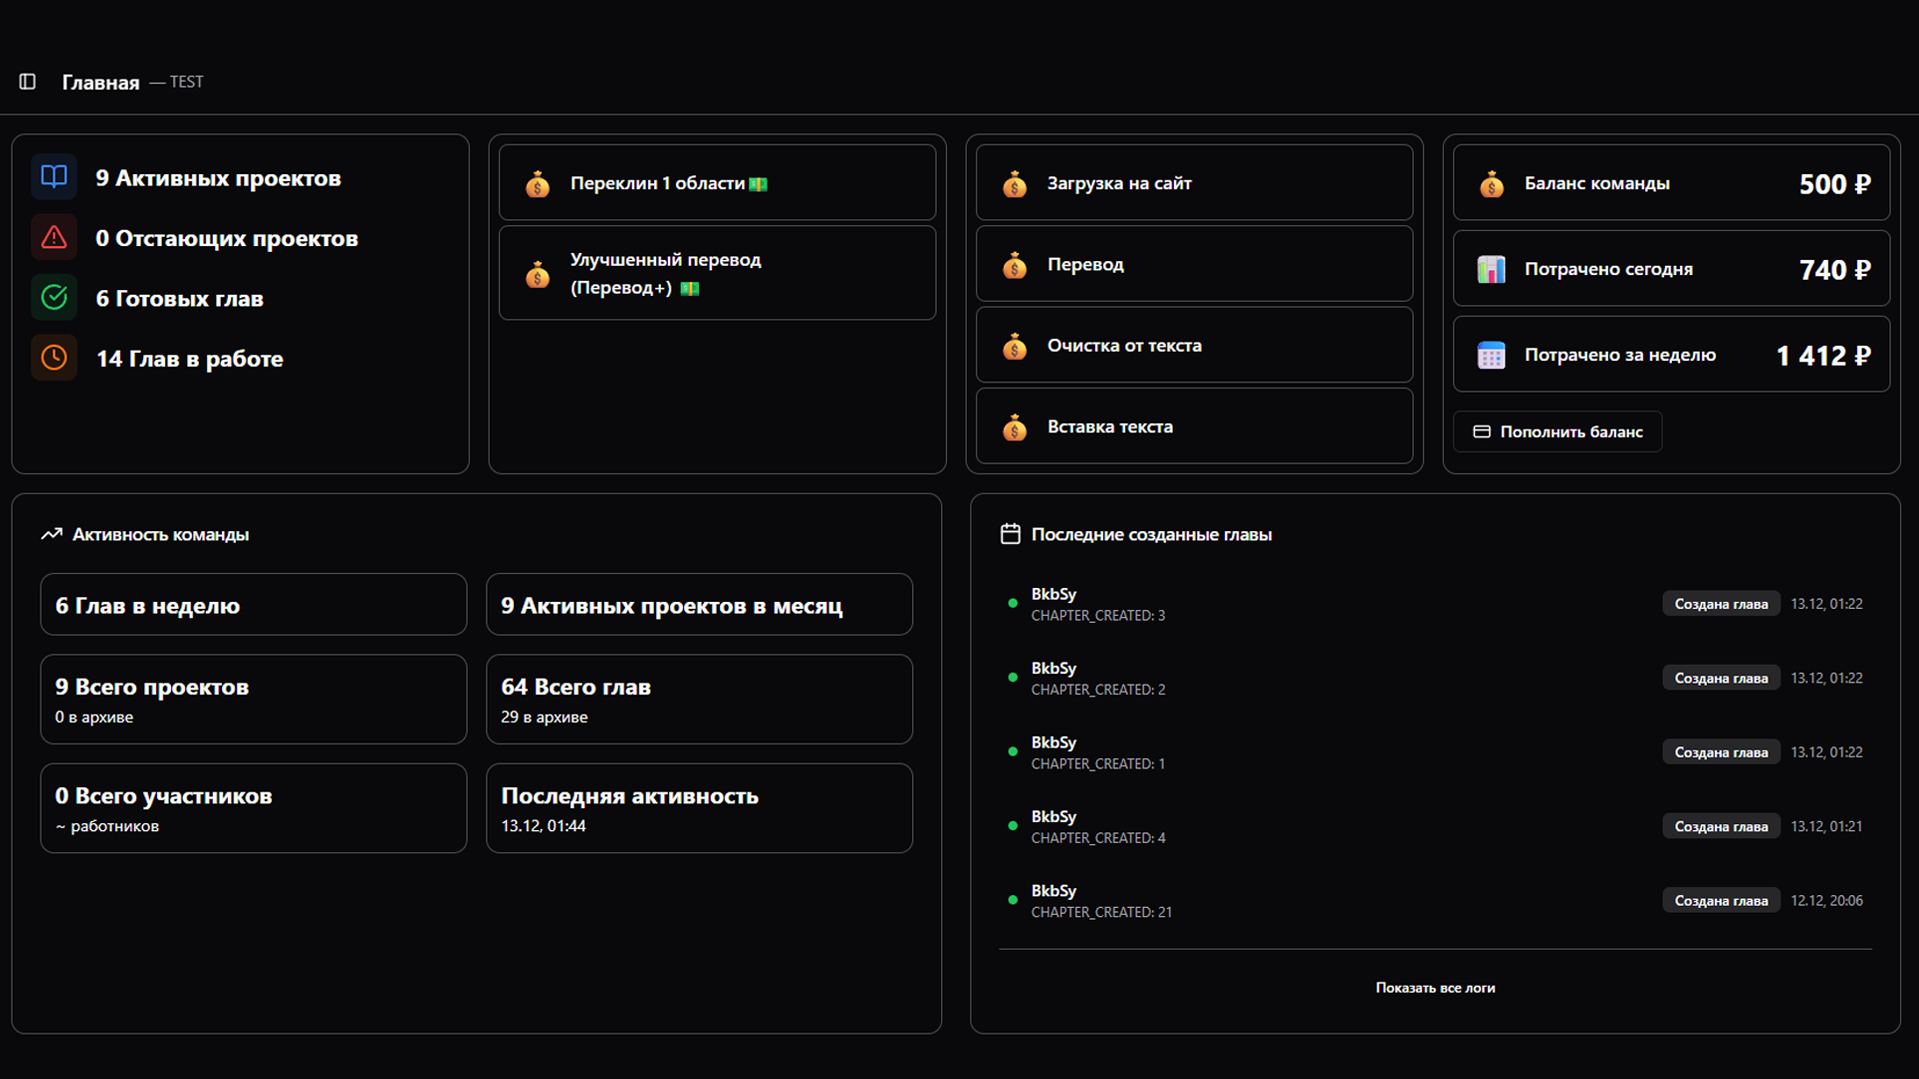Toggle the sidebar panel icon
This screenshot has width=1919, height=1079.
pos(27,82)
